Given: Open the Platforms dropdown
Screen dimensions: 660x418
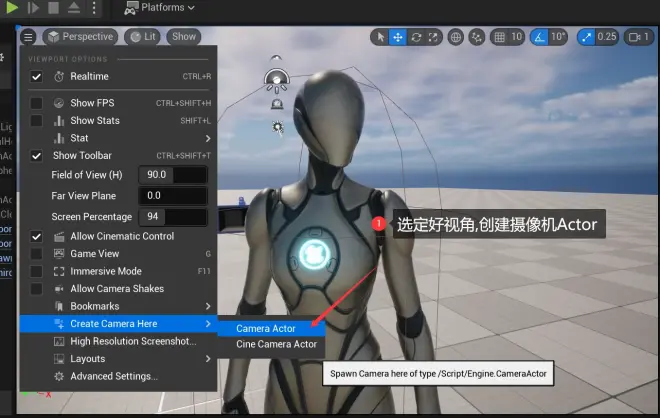Looking at the screenshot, I should tap(160, 8).
